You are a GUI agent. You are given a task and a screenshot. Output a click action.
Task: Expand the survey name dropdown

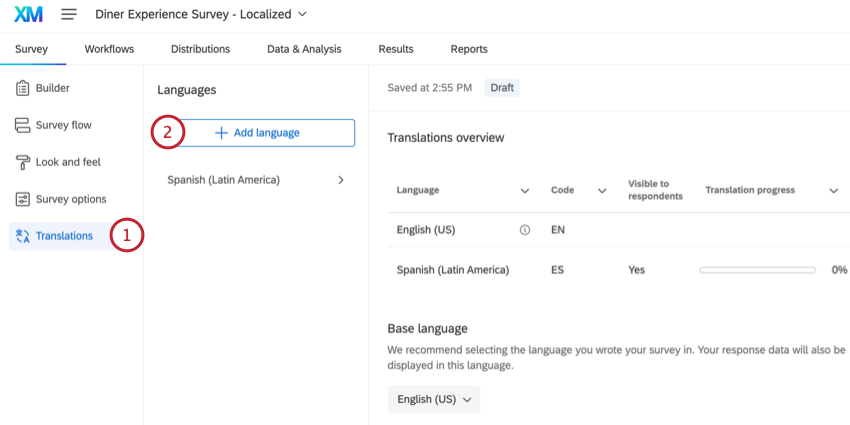click(x=302, y=15)
